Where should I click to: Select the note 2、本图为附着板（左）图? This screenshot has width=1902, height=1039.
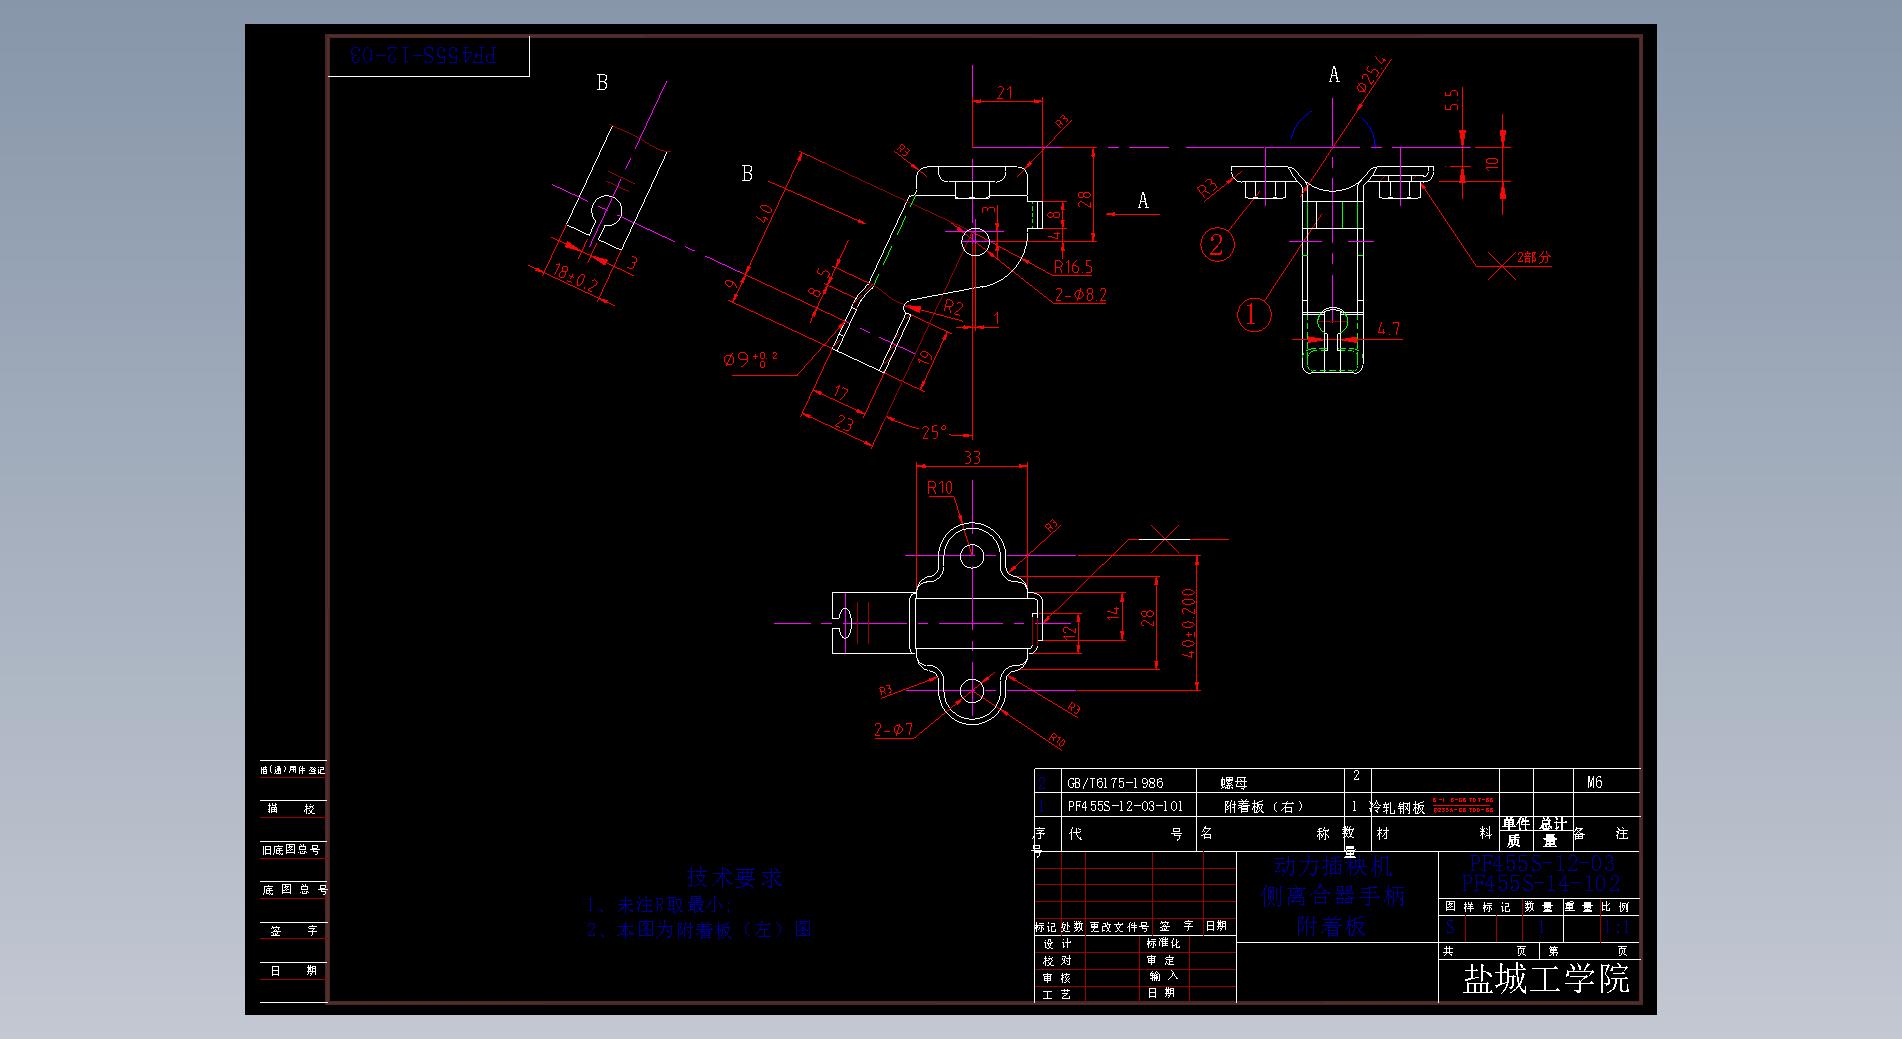[699, 929]
